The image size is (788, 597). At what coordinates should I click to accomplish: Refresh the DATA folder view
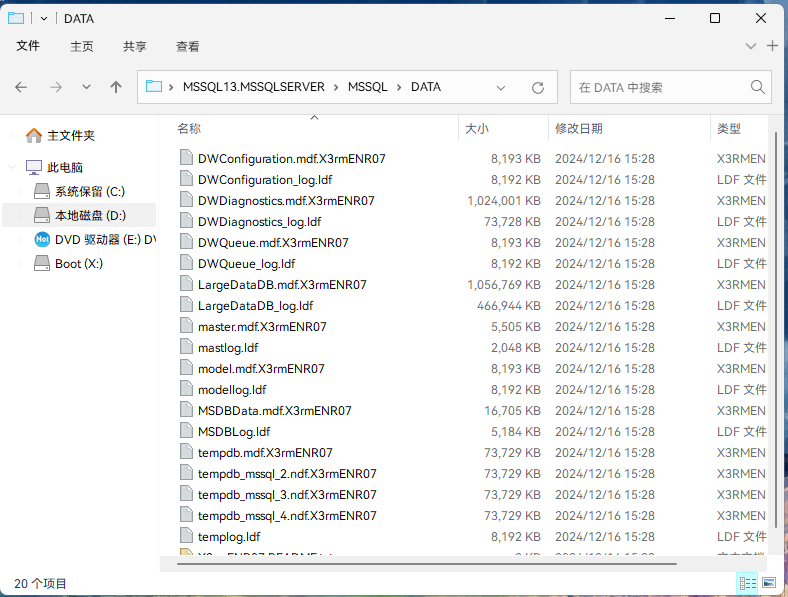[x=538, y=88]
